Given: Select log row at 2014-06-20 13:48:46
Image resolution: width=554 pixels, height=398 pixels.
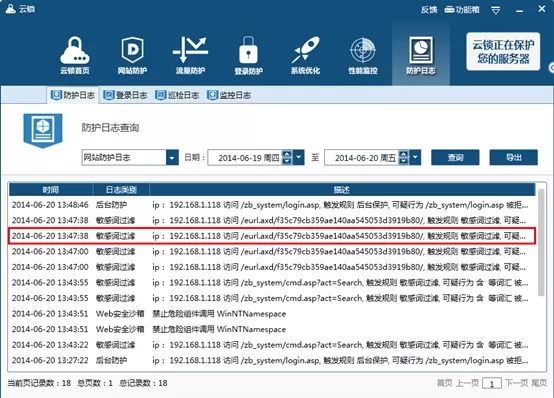Looking at the screenshot, I should click(x=272, y=205).
